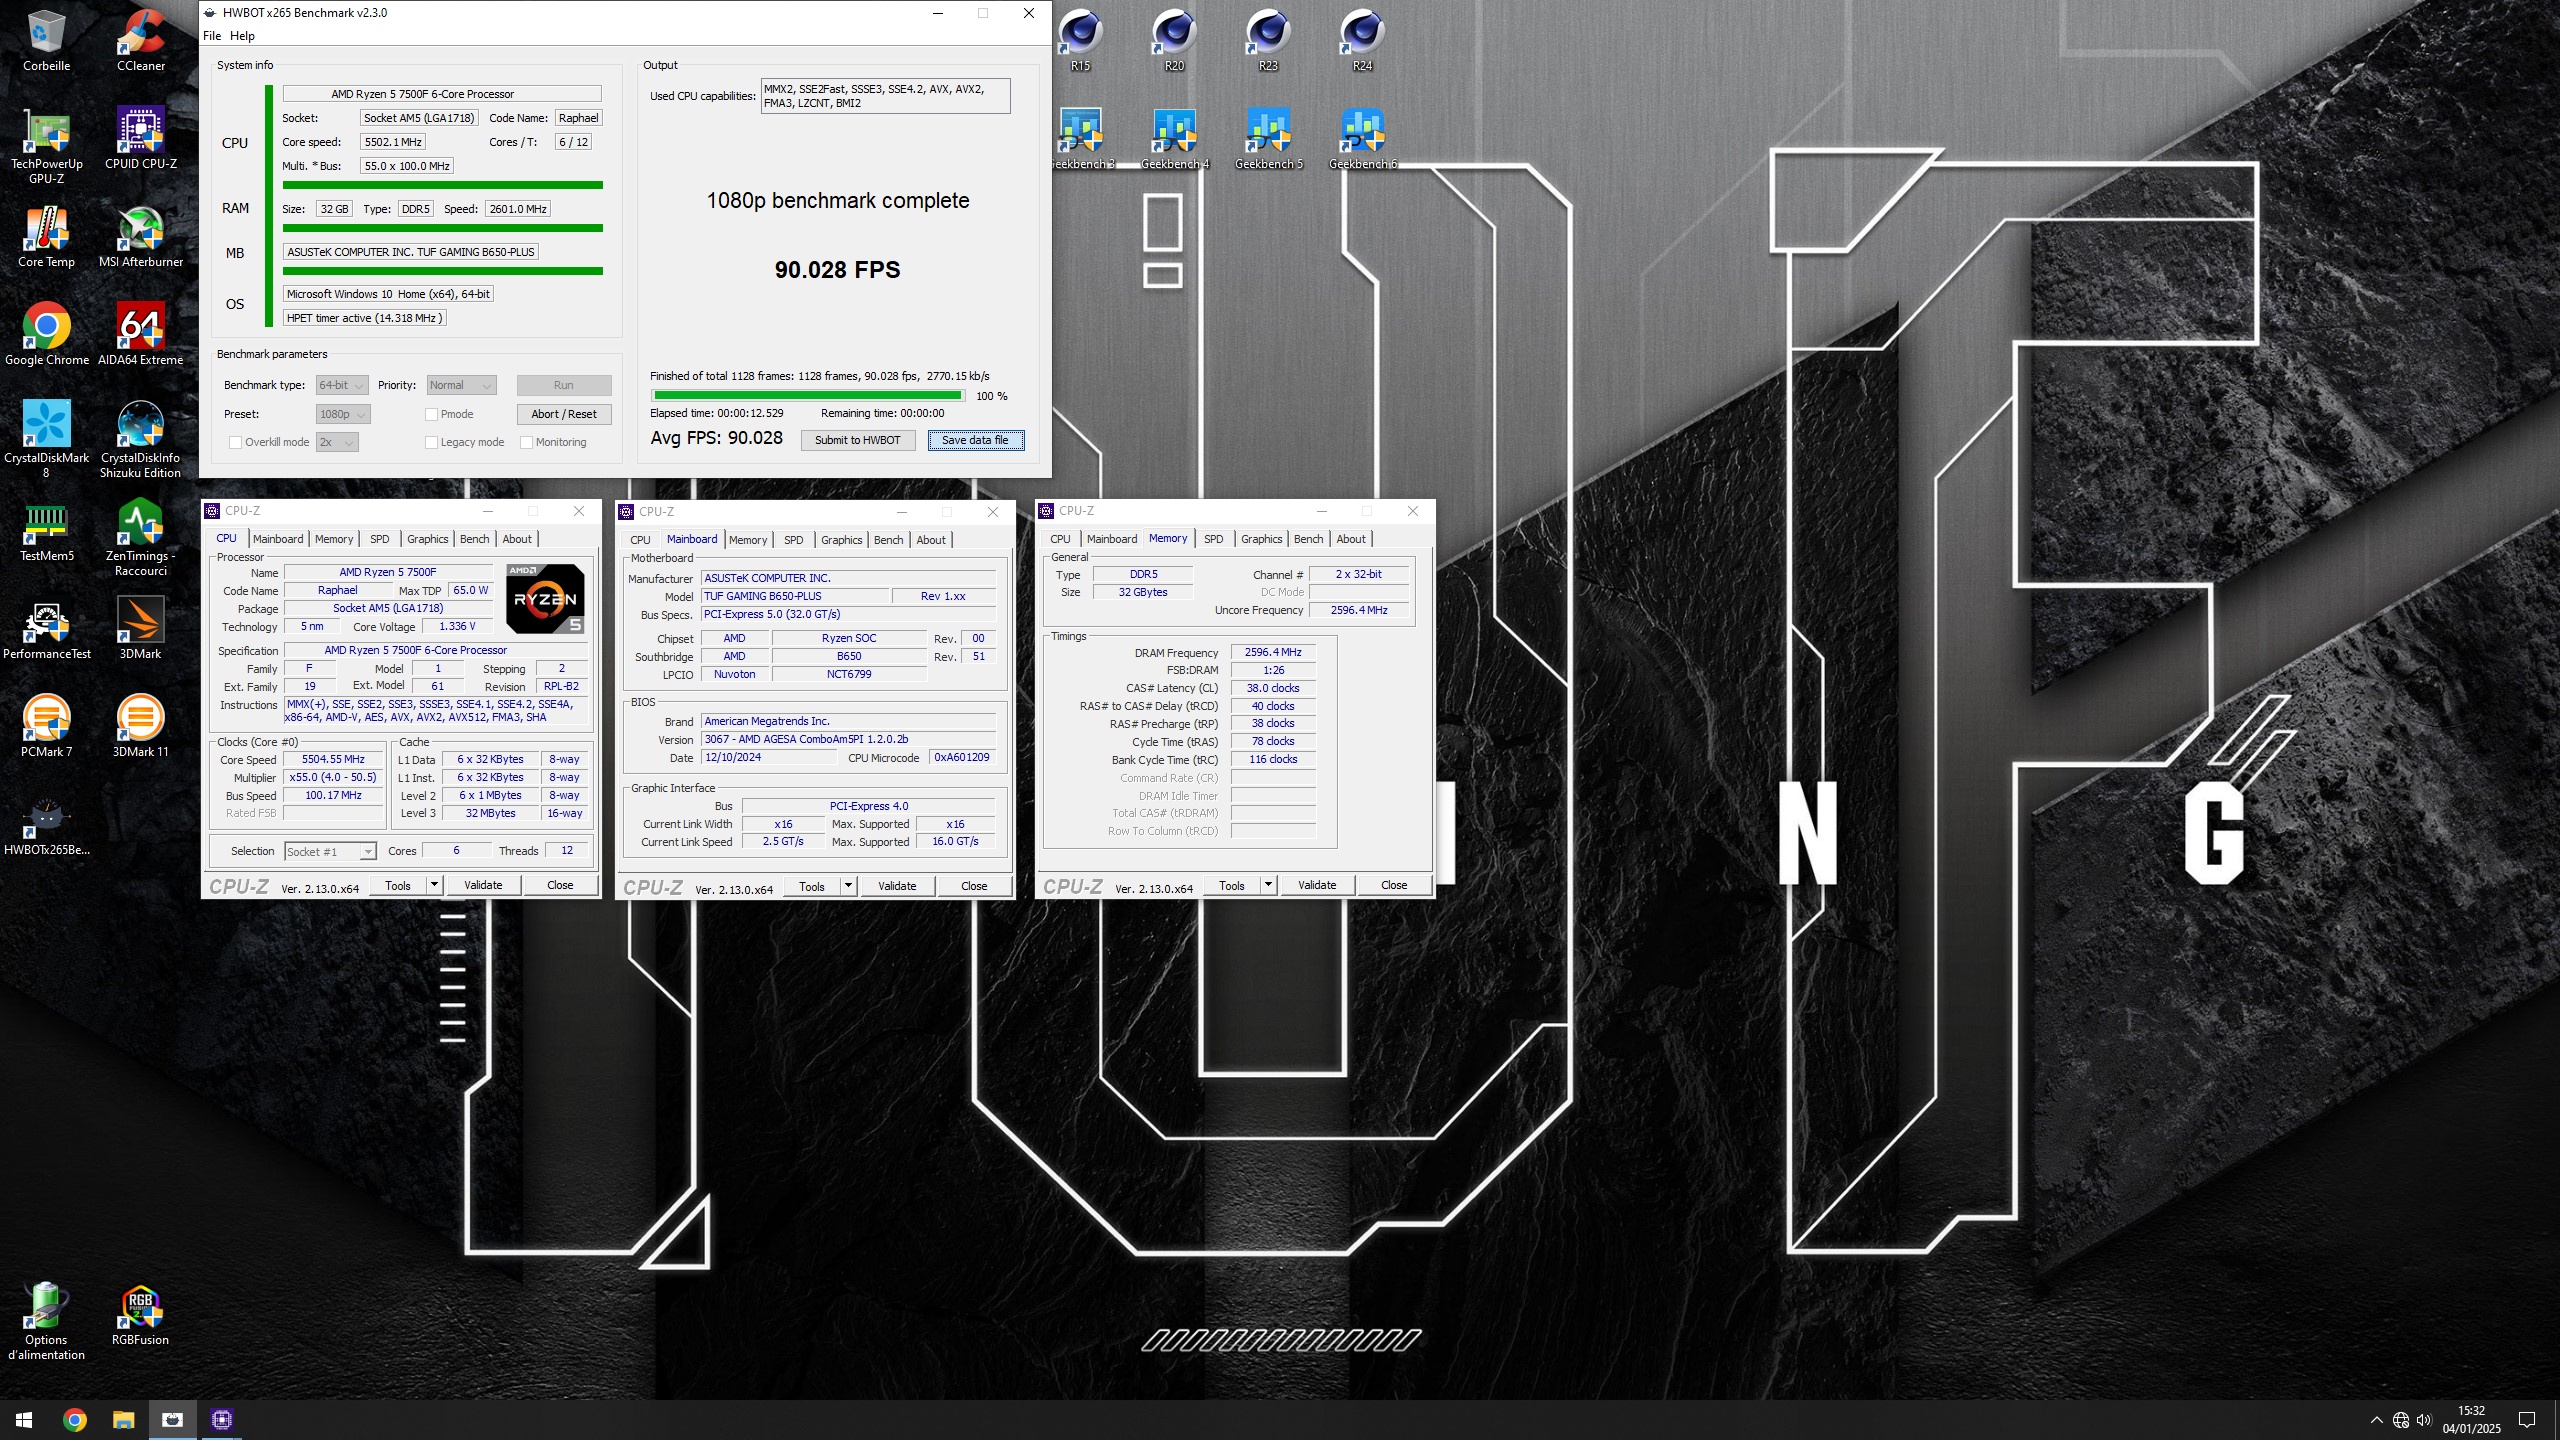Click Close button in Mainboard CPU-Z window
This screenshot has height=1440, width=2560.
click(974, 886)
